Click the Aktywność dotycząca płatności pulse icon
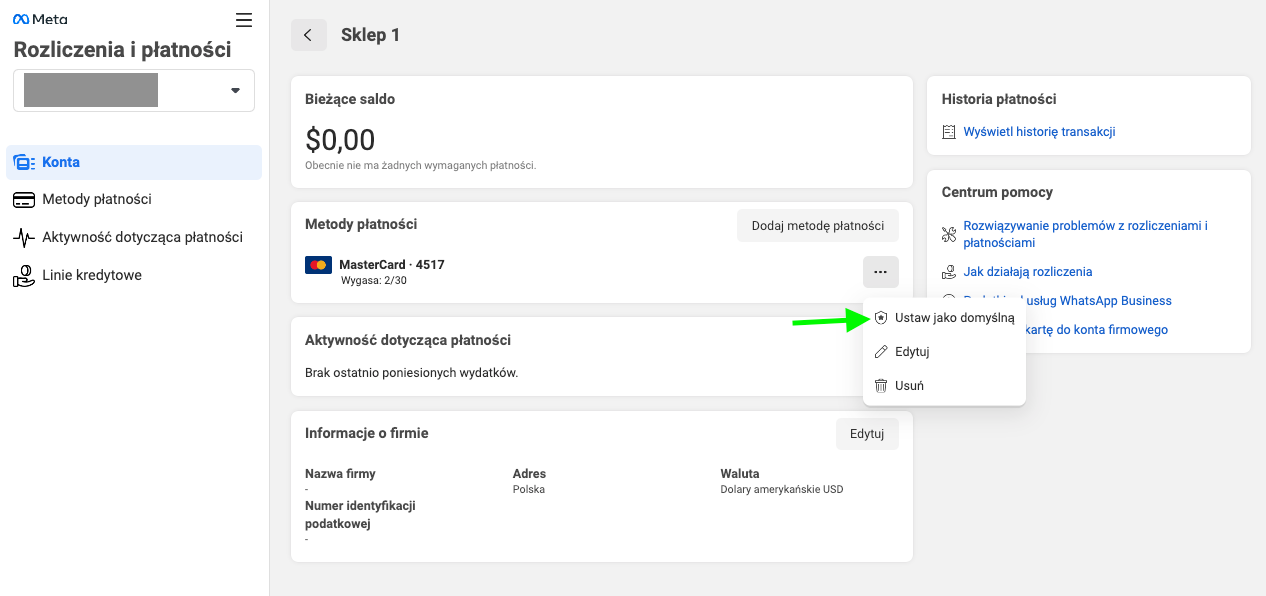 click(24, 238)
